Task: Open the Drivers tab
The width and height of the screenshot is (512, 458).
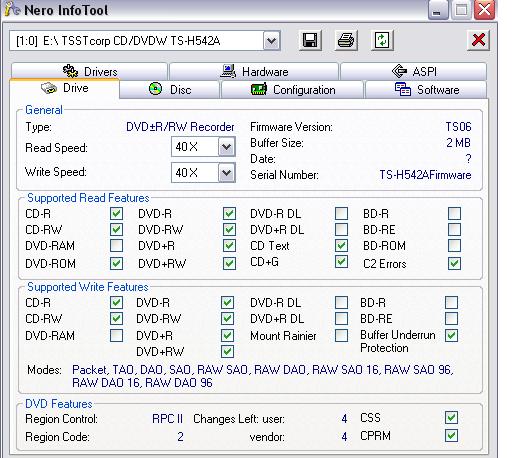Action: coord(89,71)
